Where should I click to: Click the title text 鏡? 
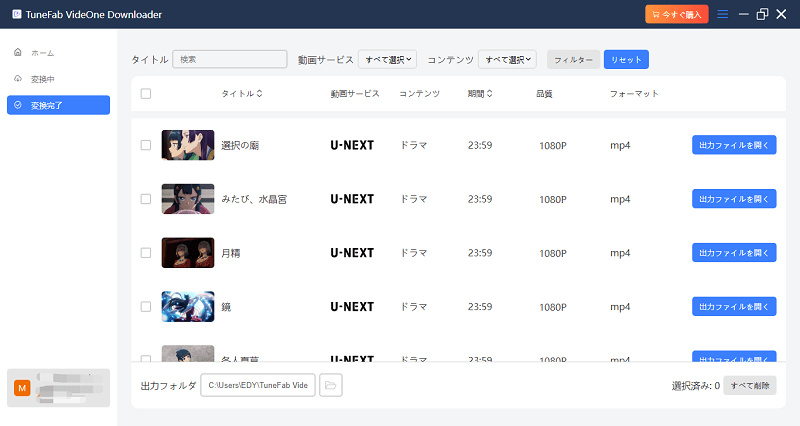226,307
